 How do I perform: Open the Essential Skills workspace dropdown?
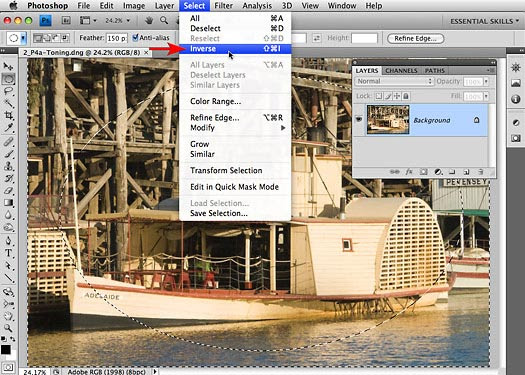tap(484, 21)
